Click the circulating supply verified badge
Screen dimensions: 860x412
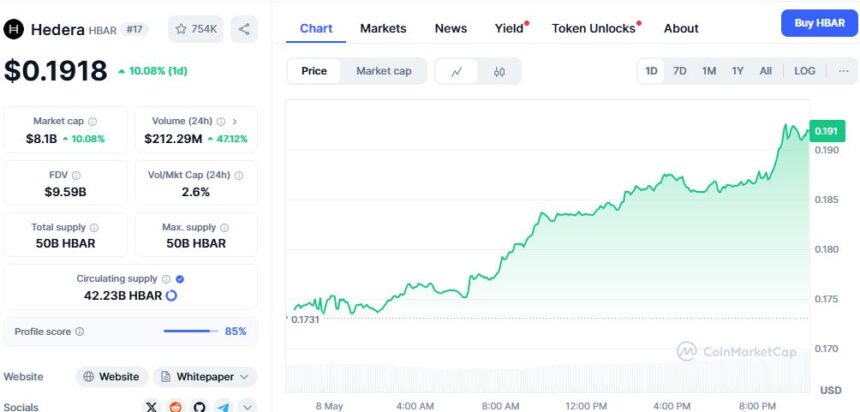pyautogui.click(x=180, y=279)
